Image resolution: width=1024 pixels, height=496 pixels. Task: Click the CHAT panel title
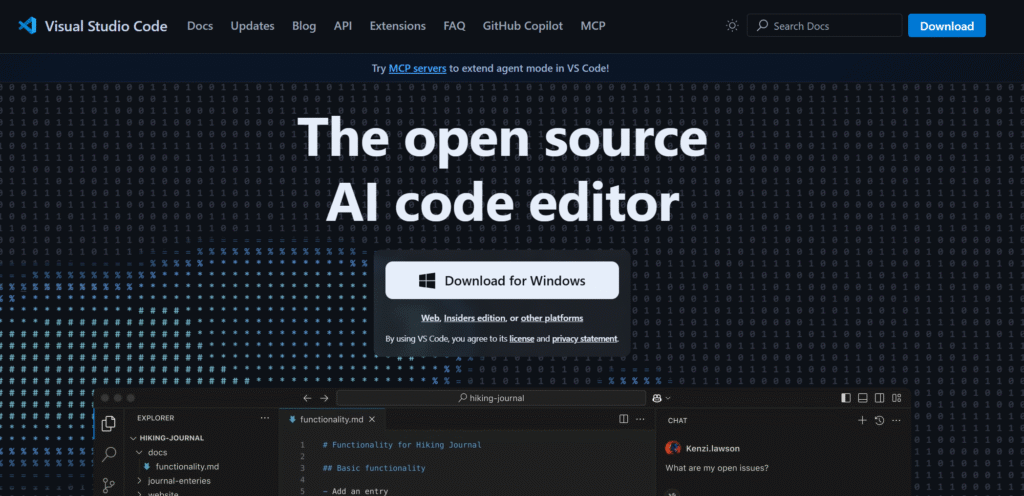[677, 421]
